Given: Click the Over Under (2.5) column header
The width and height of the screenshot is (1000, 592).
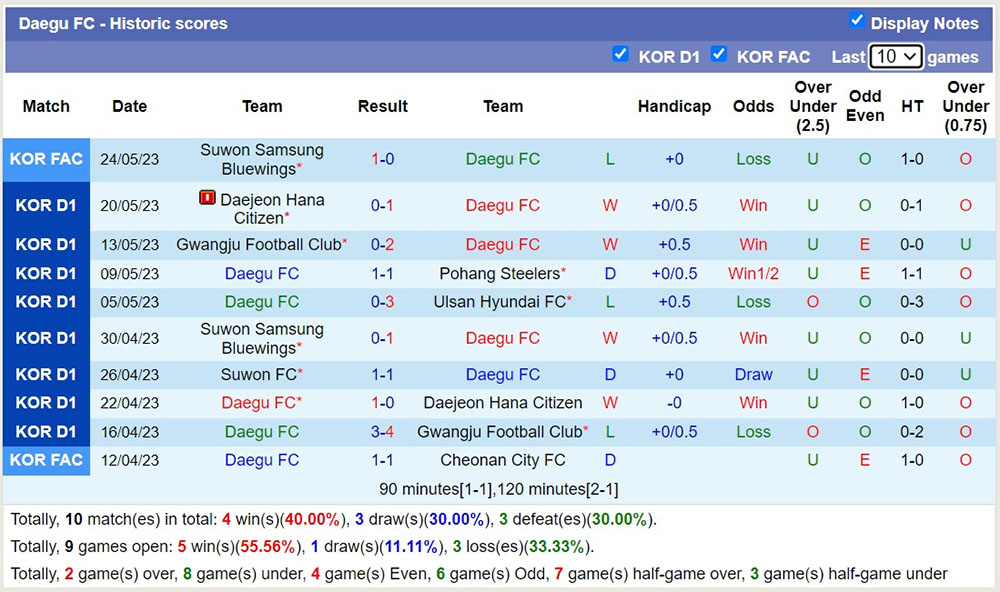Looking at the screenshot, I should click(812, 106).
